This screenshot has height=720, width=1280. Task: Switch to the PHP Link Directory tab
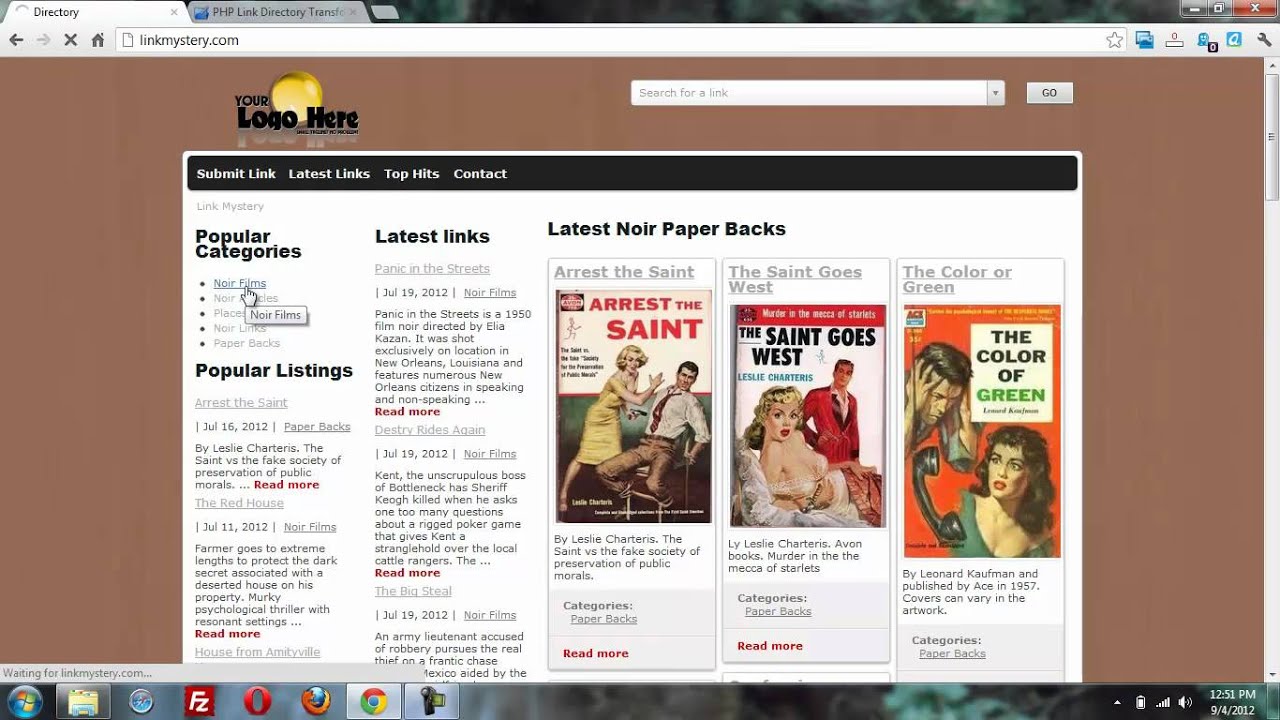(276, 12)
